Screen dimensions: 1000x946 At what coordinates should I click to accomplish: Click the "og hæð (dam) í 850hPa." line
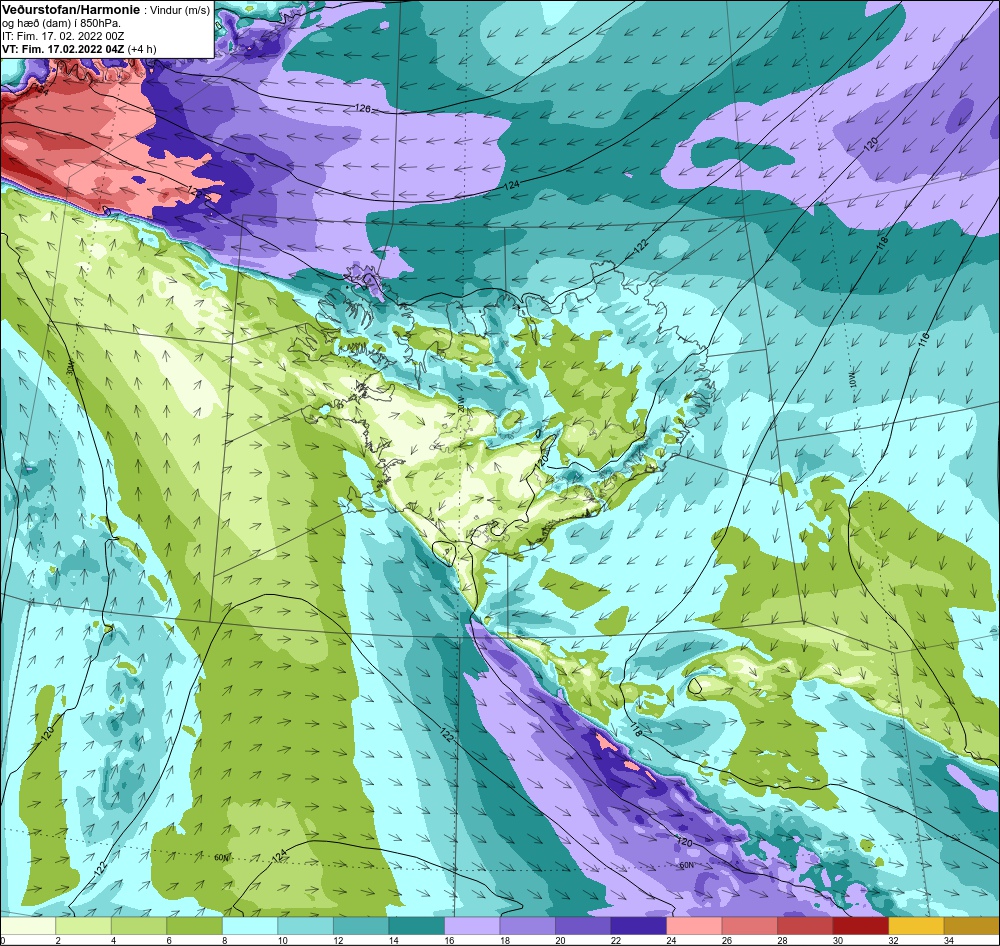coord(61,24)
